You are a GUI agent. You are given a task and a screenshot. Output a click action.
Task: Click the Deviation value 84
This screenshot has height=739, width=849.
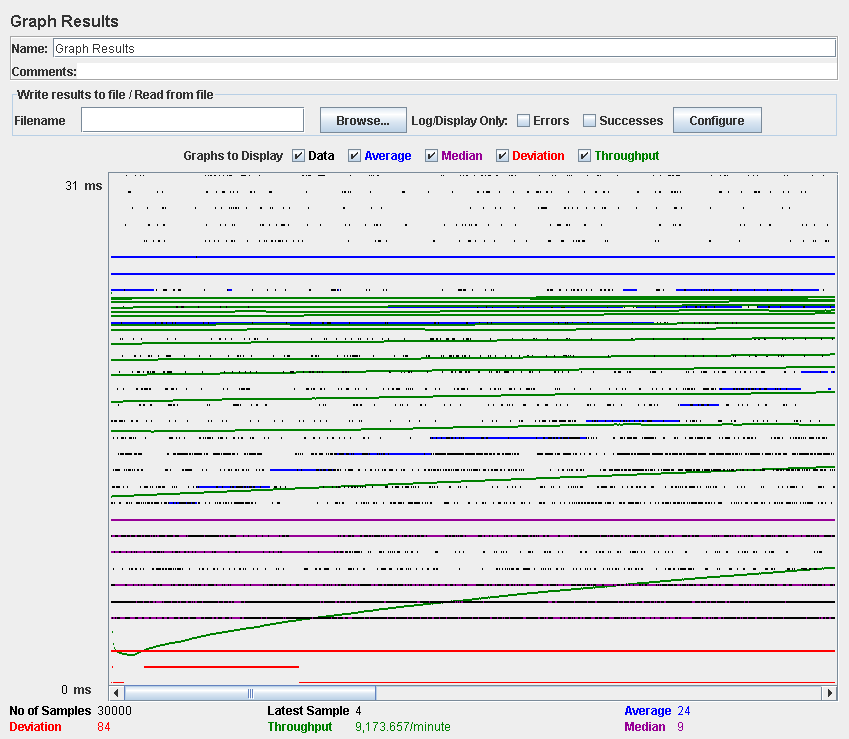(104, 727)
